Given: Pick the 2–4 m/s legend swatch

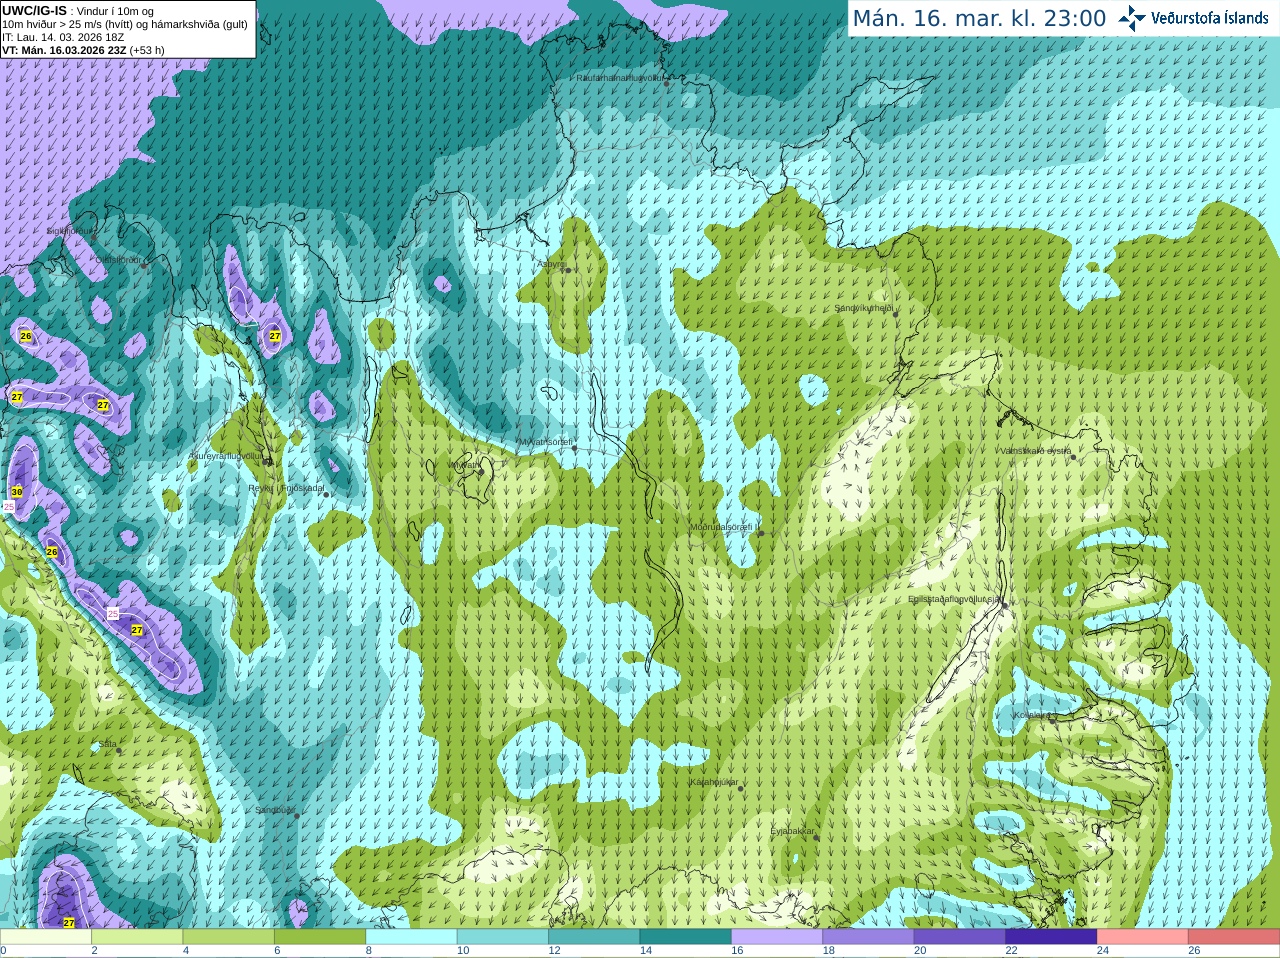Looking at the screenshot, I should coord(137,937).
